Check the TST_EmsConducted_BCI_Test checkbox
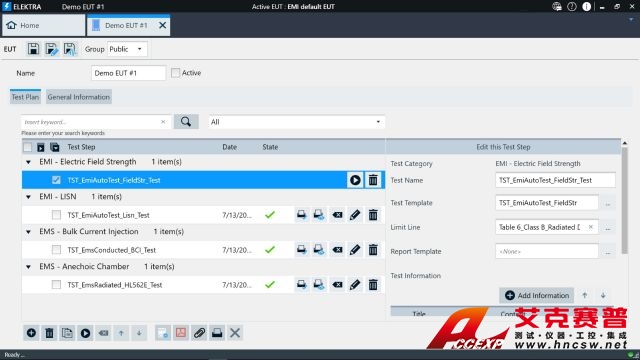The image size is (640, 360). 56,250
